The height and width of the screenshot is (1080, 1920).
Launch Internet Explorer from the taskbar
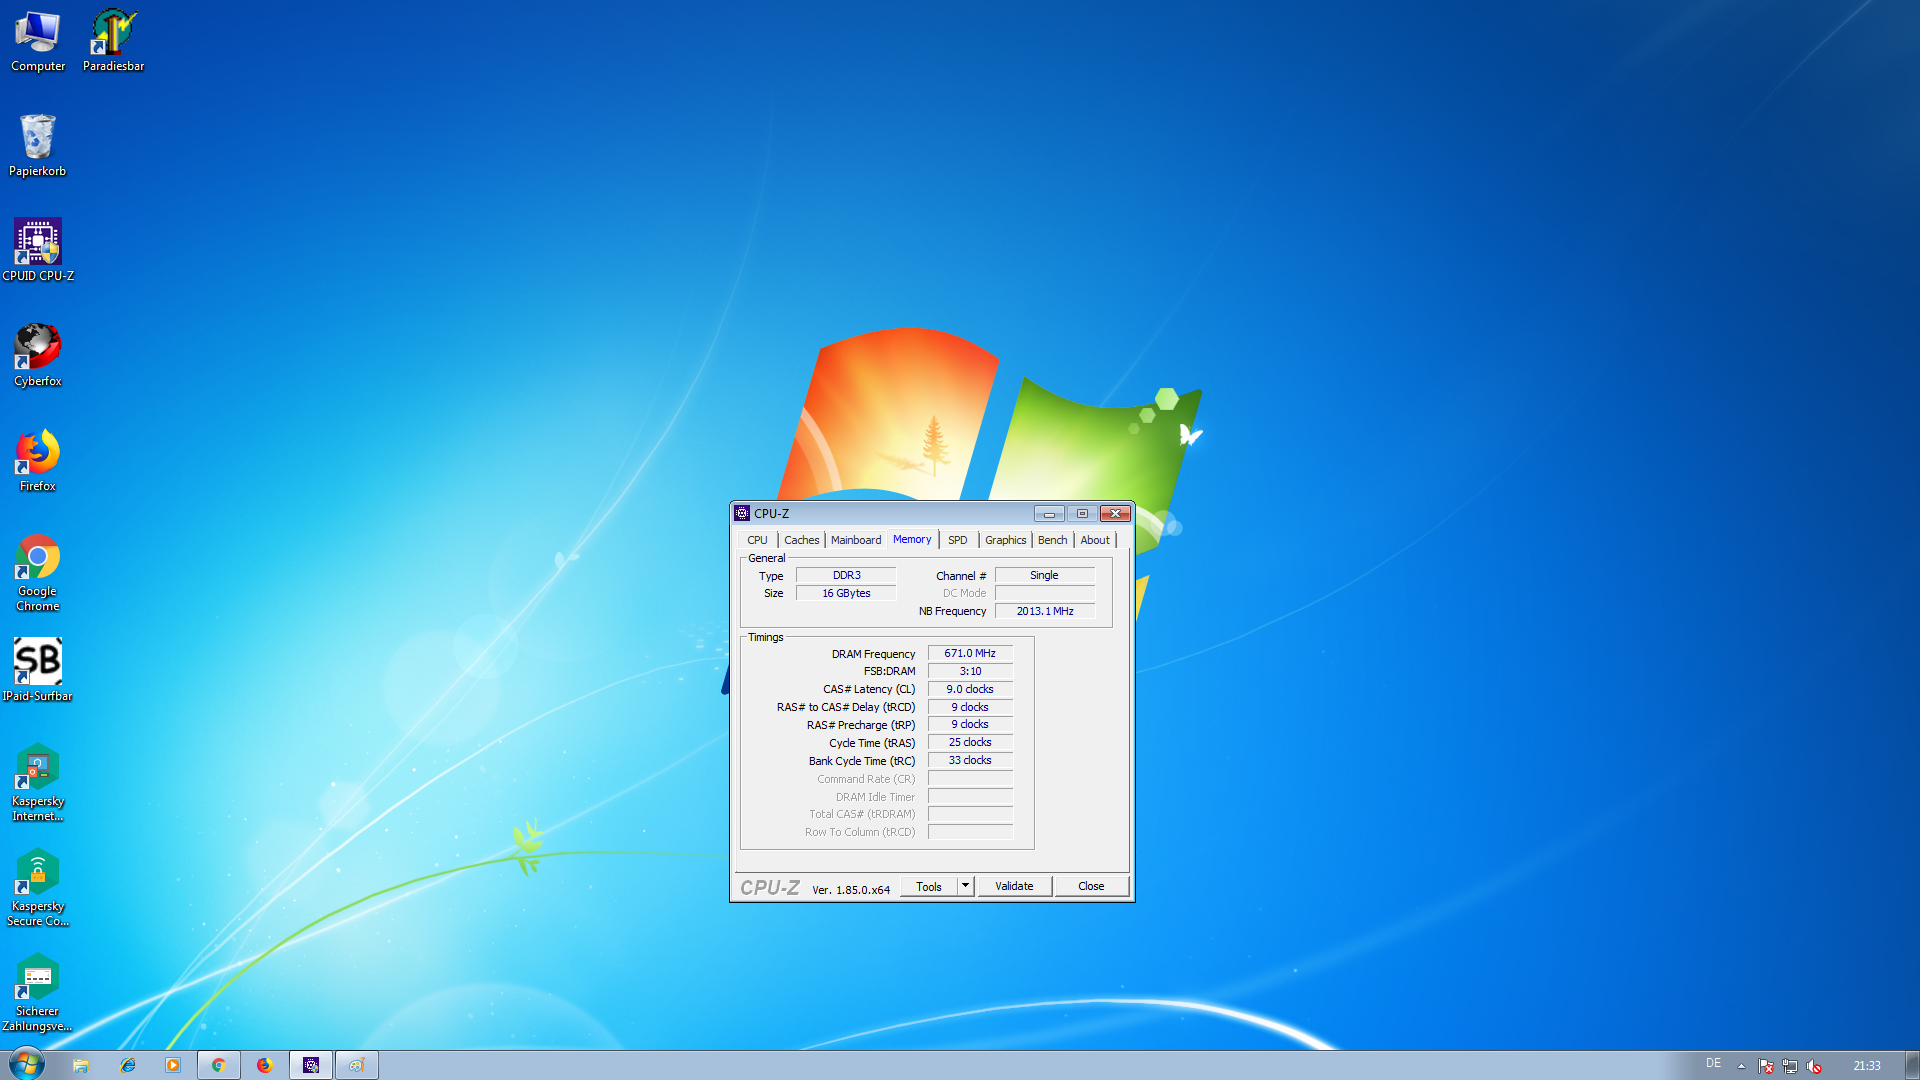click(128, 1065)
